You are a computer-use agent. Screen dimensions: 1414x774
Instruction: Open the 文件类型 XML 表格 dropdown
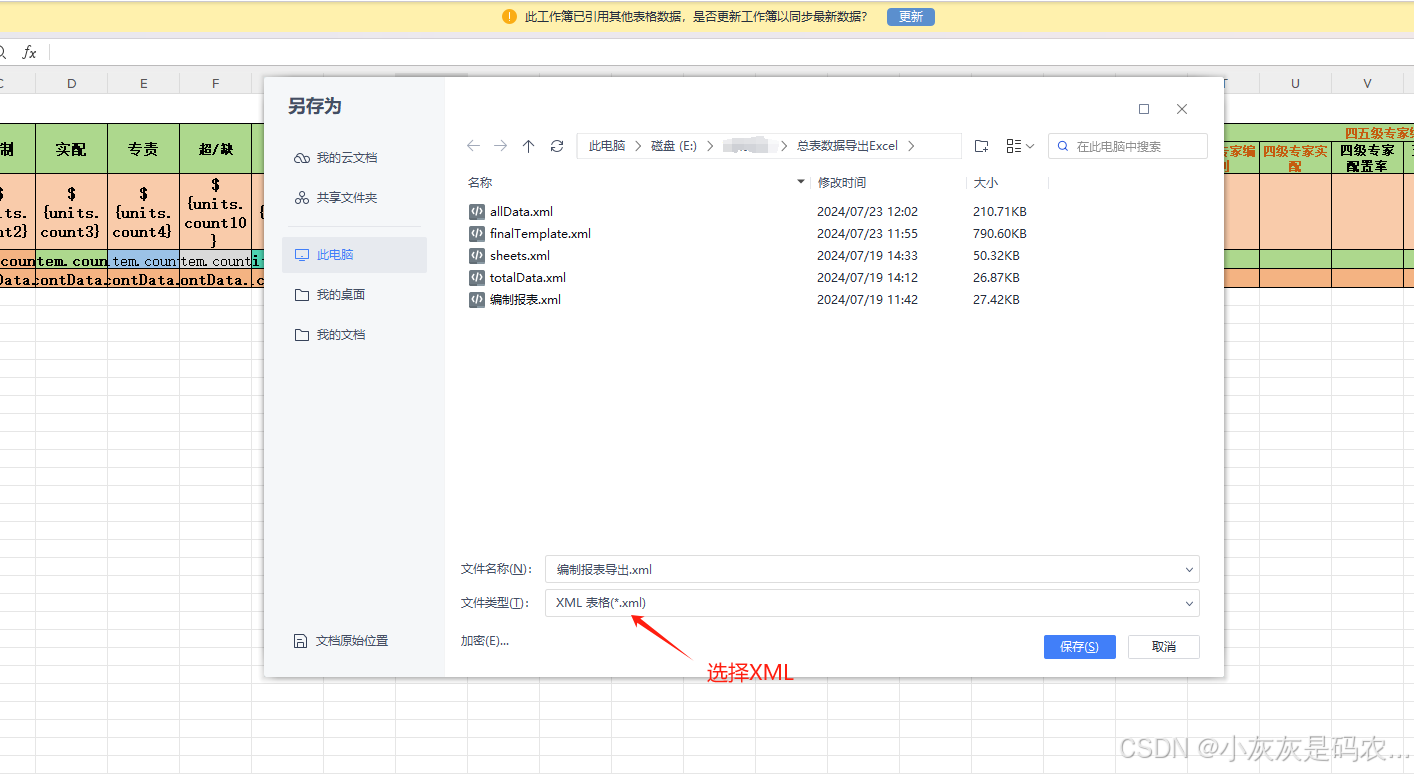[872, 603]
